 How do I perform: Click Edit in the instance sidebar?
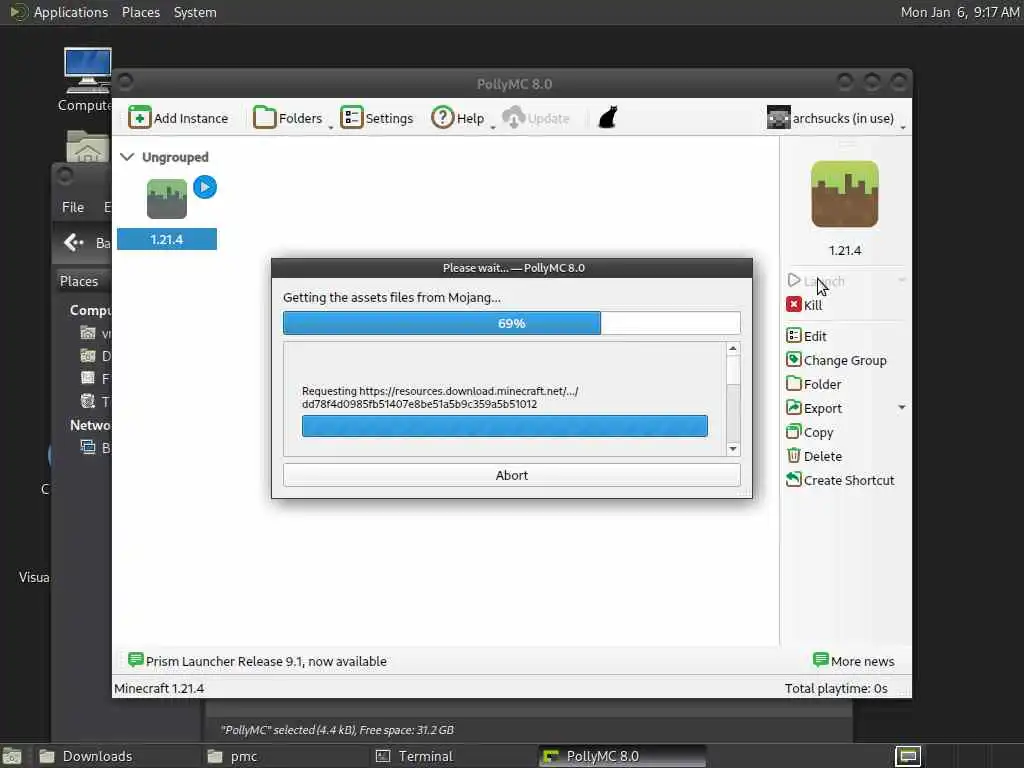[x=807, y=336]
